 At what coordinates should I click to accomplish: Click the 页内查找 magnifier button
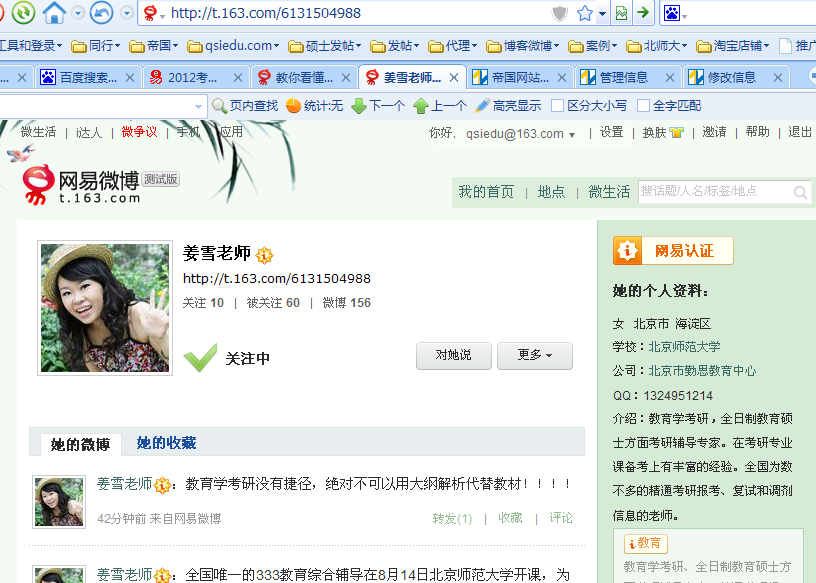click(246, 106)
